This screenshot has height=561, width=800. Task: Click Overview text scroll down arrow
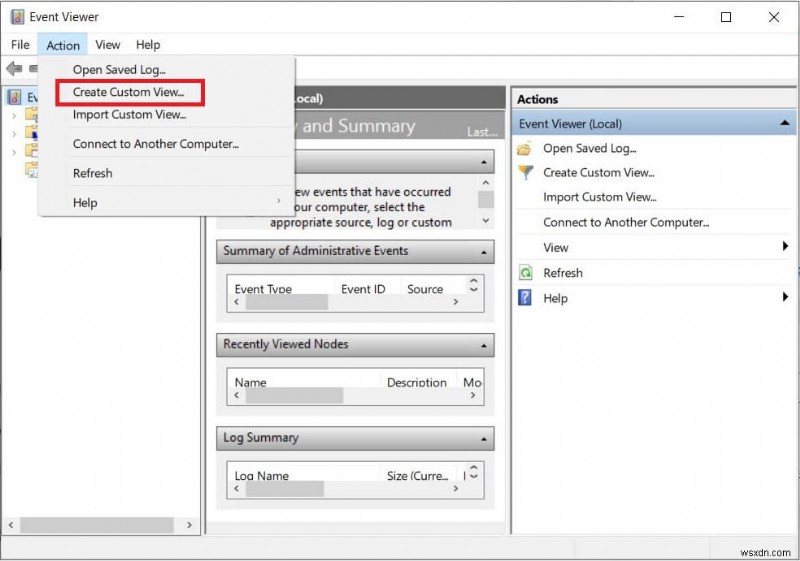(x=486, y=221)
